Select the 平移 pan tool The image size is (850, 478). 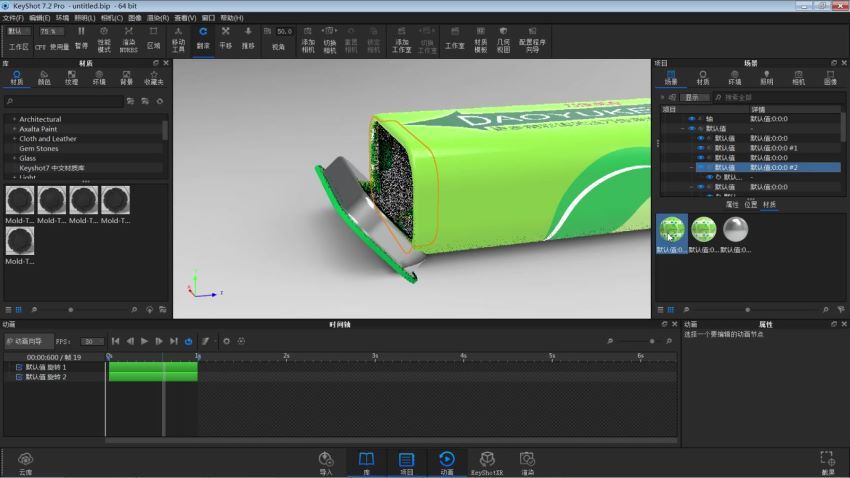click(226, 38)
